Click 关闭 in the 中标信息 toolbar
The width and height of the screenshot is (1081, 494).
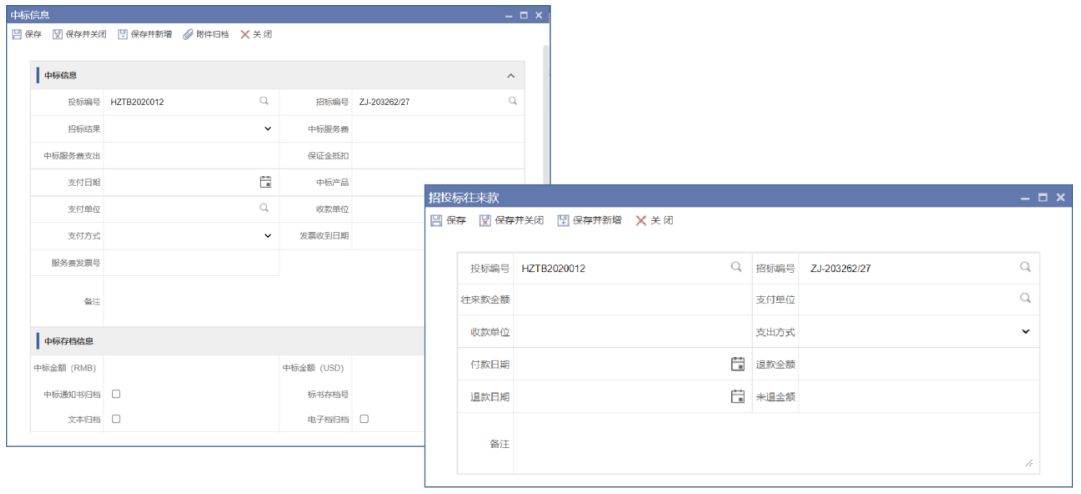[255, 34]
